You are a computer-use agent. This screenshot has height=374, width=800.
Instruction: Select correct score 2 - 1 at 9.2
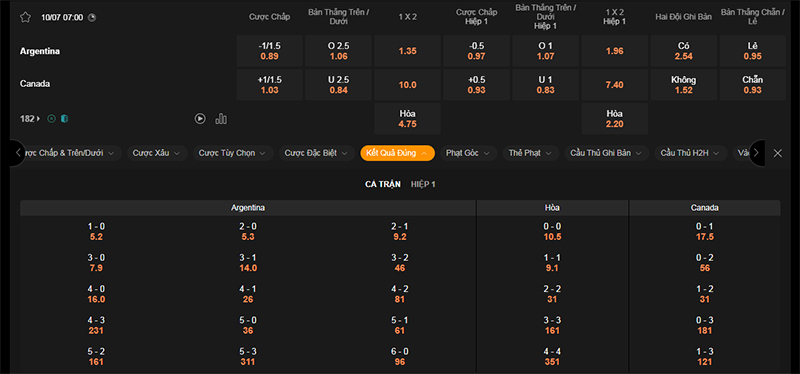click(x=399, y=232)
